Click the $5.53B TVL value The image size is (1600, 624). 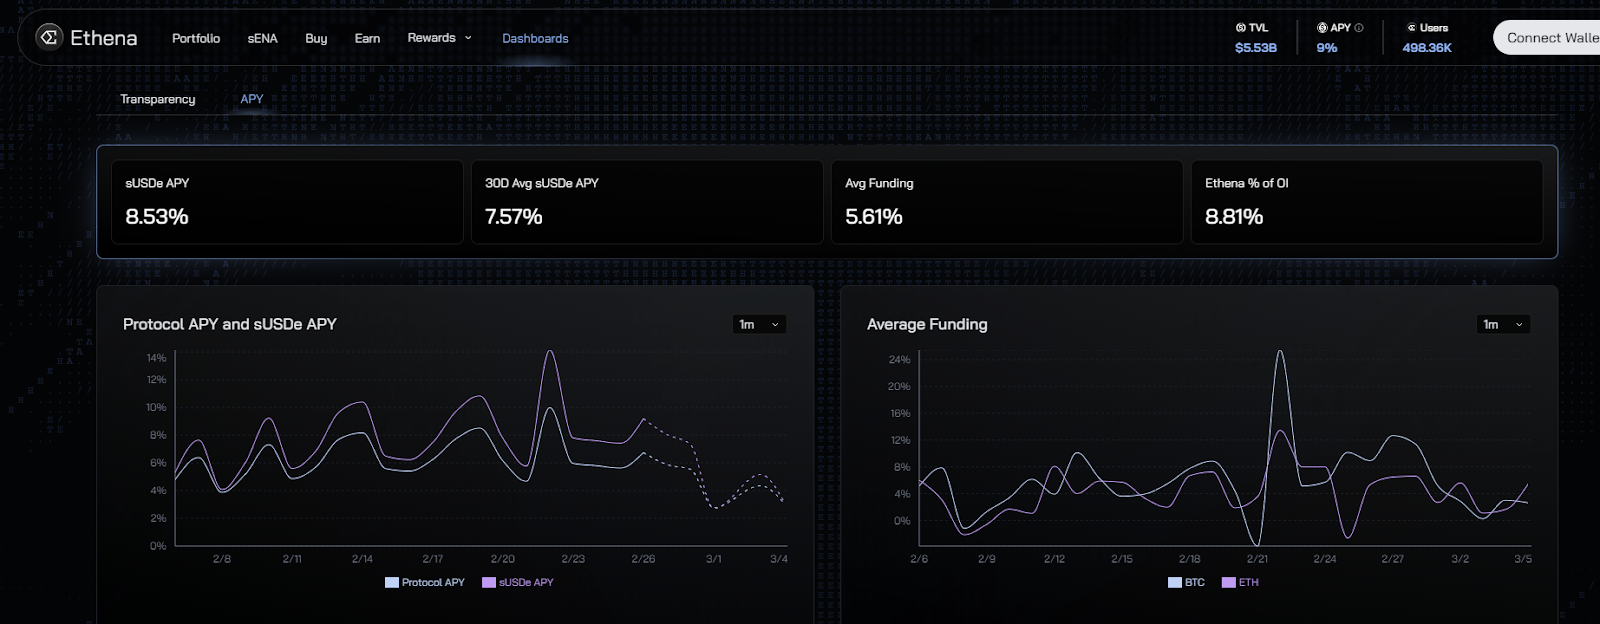(1256, 47)
